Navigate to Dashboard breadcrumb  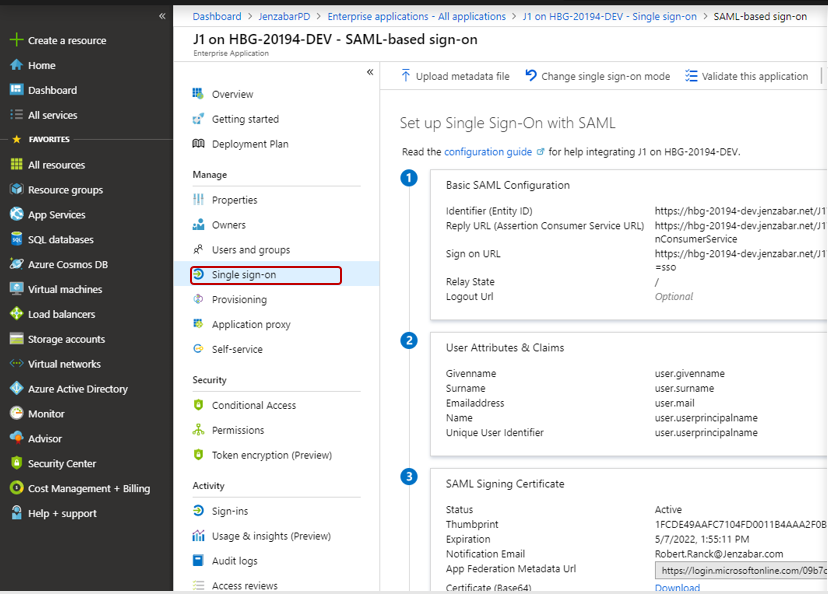click(x=216, y=17)
